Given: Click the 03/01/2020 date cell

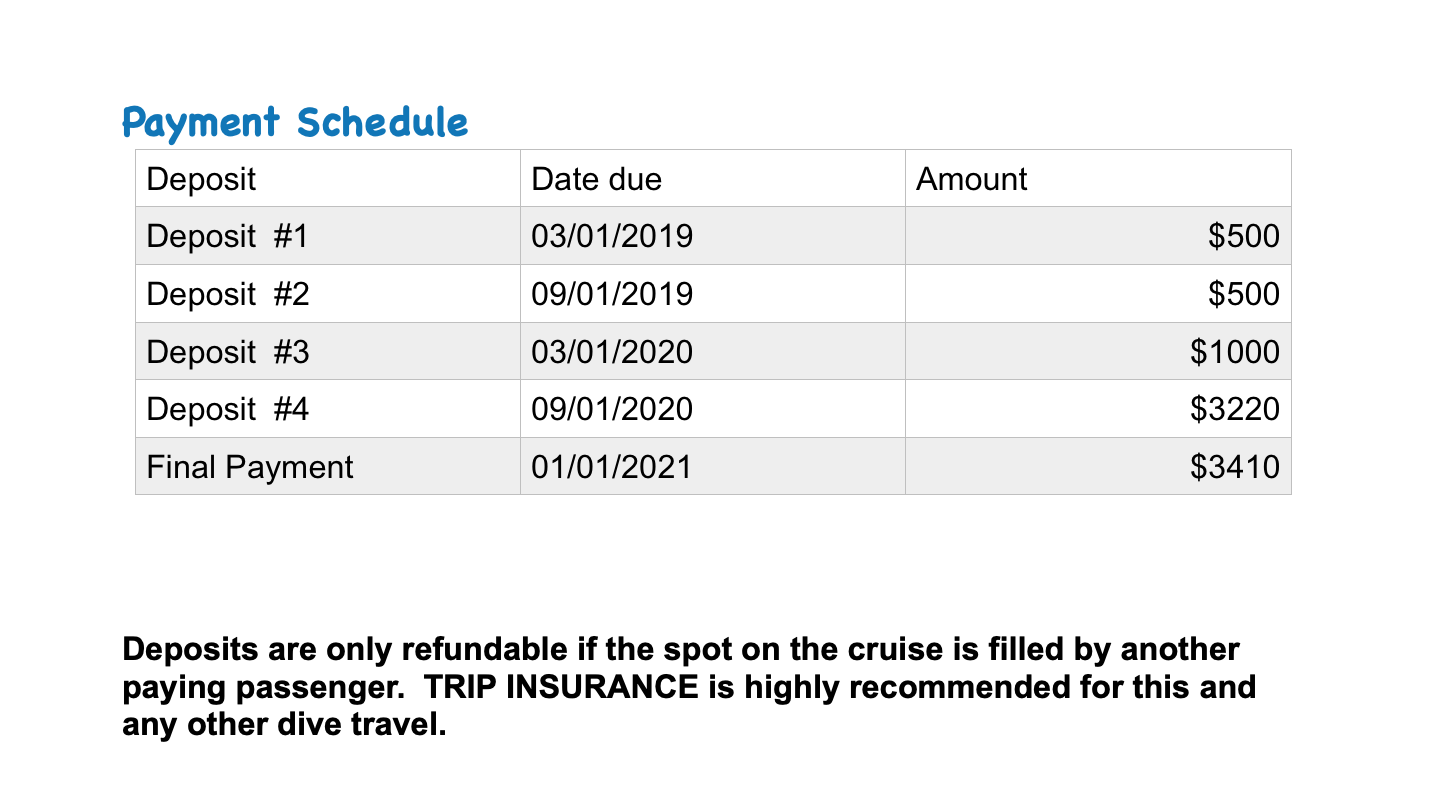Looking at the screenshot, I should tap(713, 351).
